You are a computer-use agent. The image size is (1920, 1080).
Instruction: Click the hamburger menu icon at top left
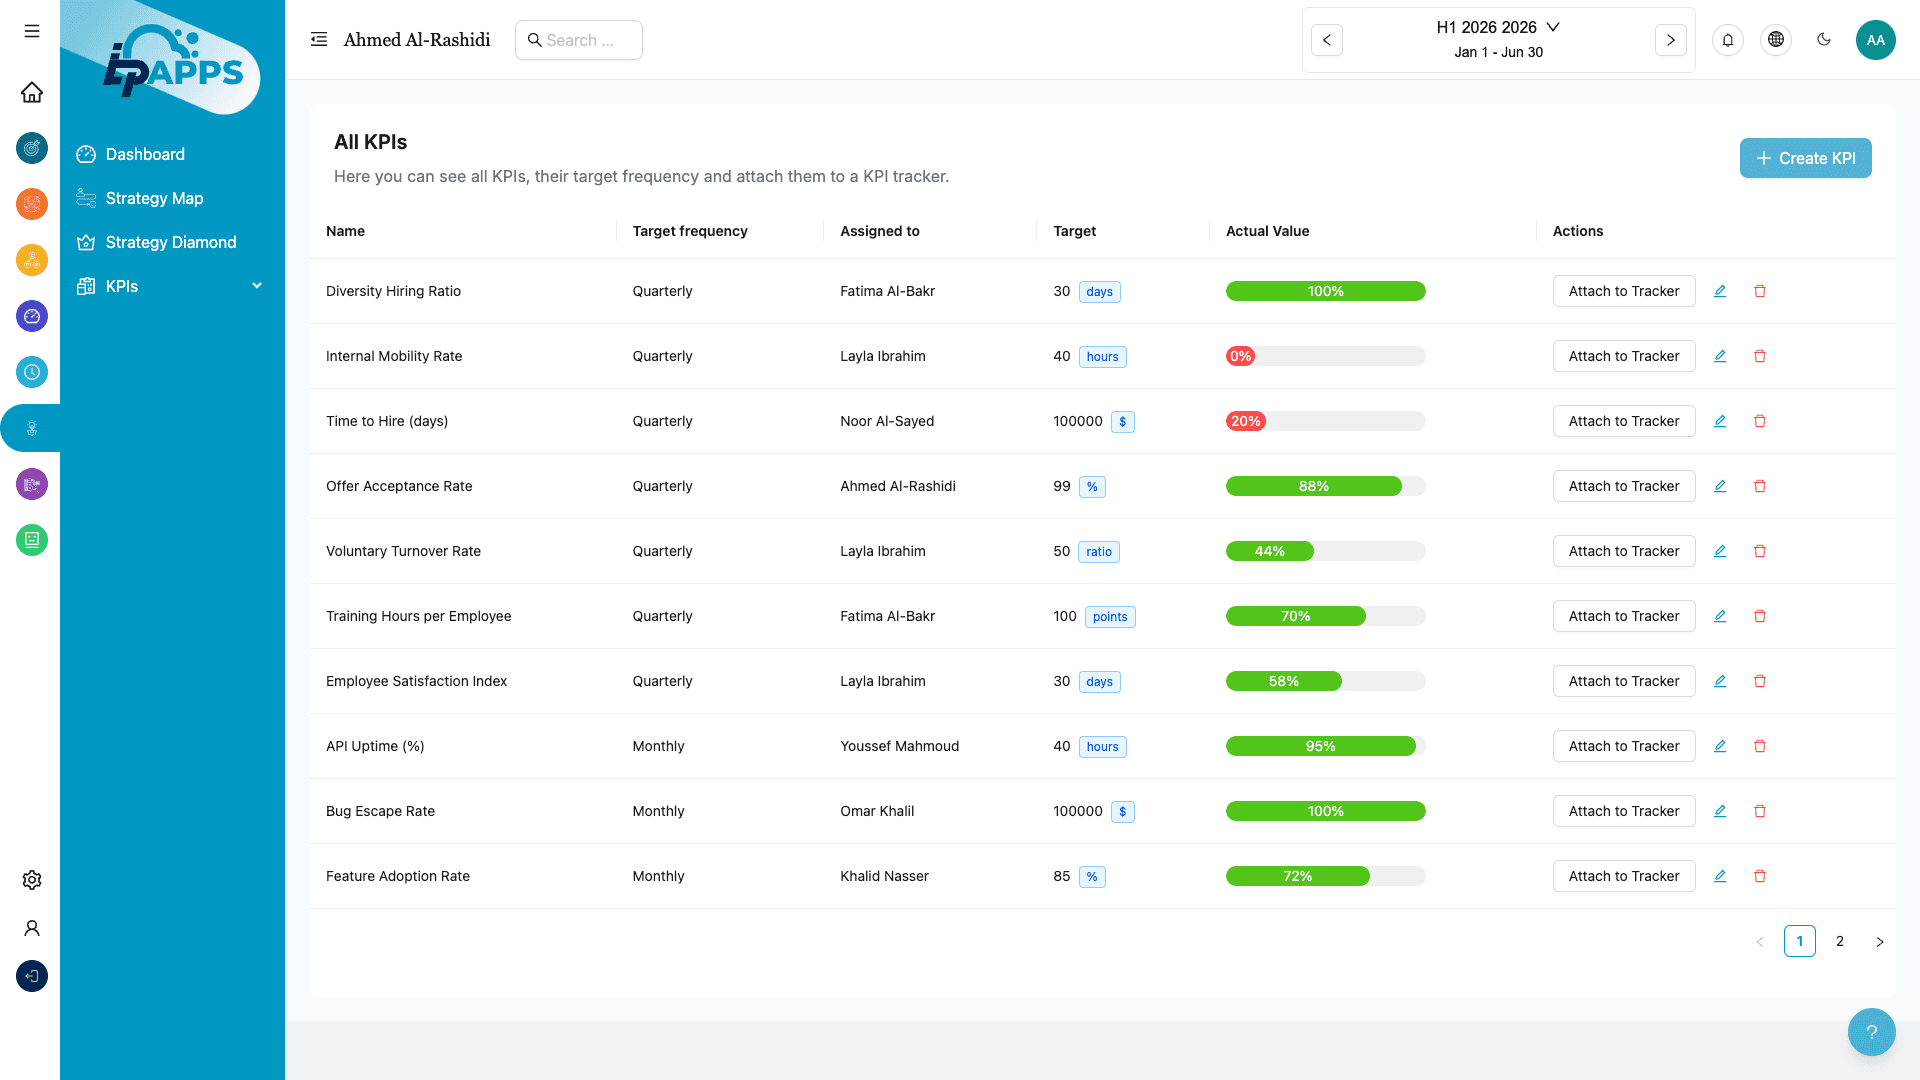pos(31,31)
